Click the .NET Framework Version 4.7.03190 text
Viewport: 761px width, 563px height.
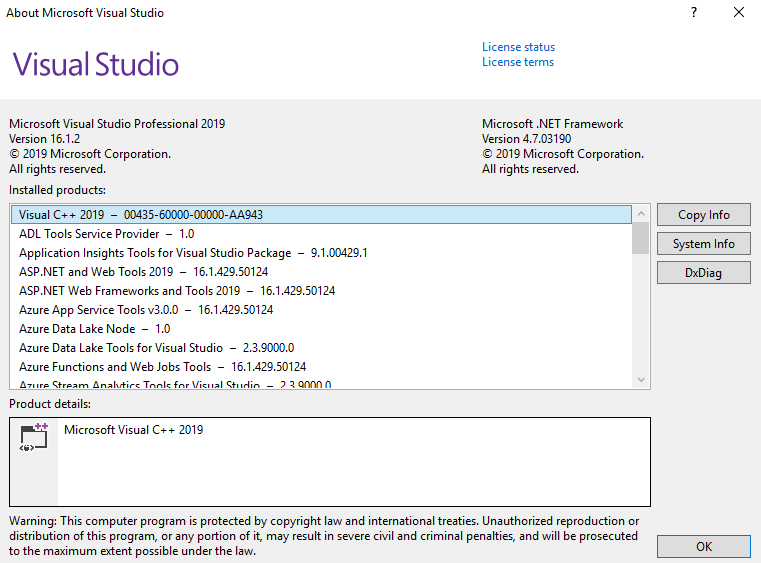[x=527, y=139]
